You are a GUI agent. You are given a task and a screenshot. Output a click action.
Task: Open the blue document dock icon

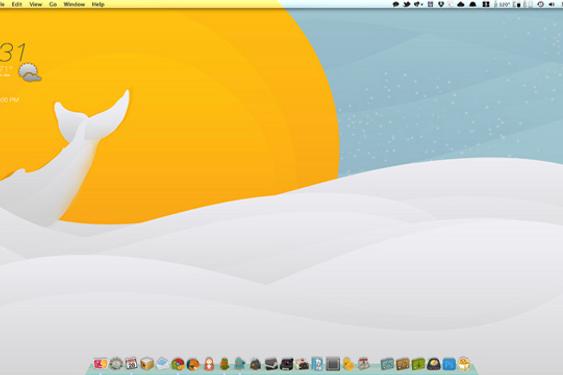coord(317,364)
